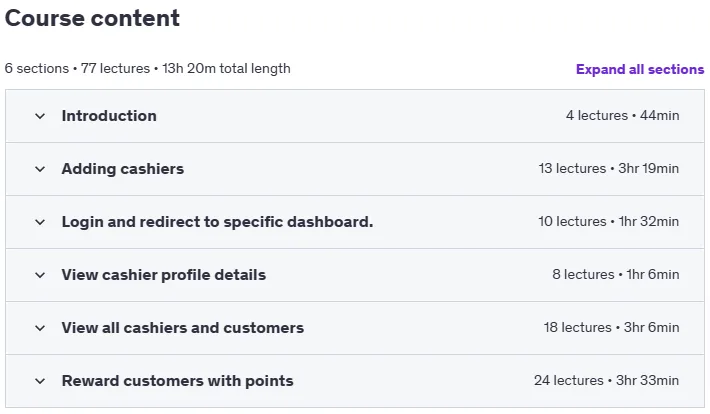710x414 pixels.
Task: Click the 24 lectures 3hr 33min summary
Action: coord(606,380)
